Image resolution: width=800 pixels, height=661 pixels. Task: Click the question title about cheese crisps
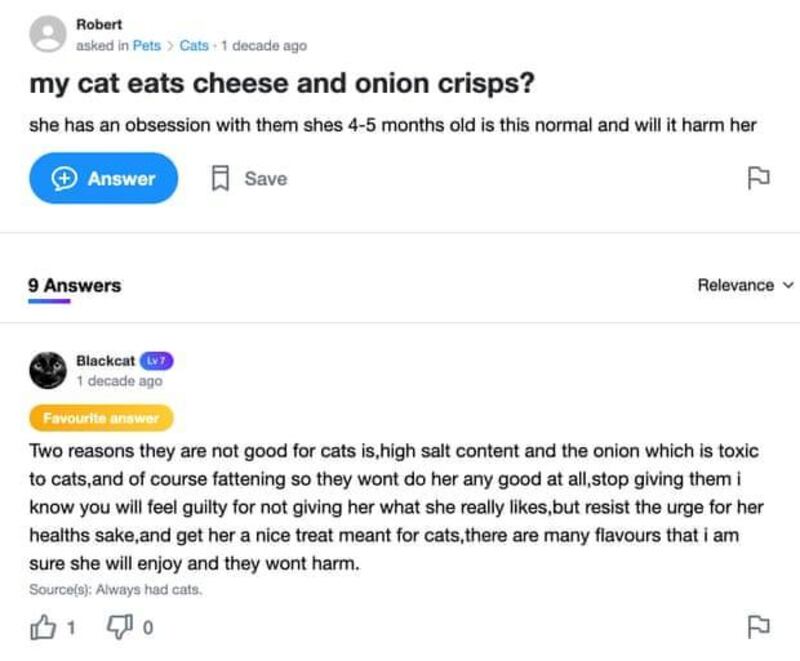coord(281,84)
